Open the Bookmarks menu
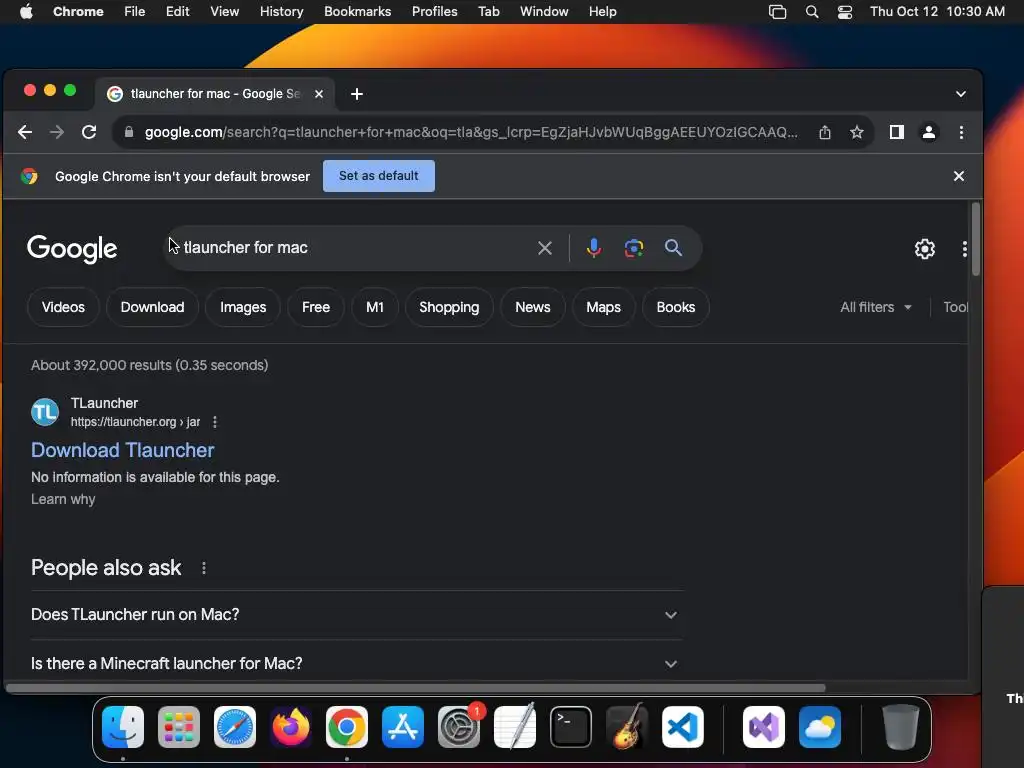1024x768 pixels. point(357,12)
